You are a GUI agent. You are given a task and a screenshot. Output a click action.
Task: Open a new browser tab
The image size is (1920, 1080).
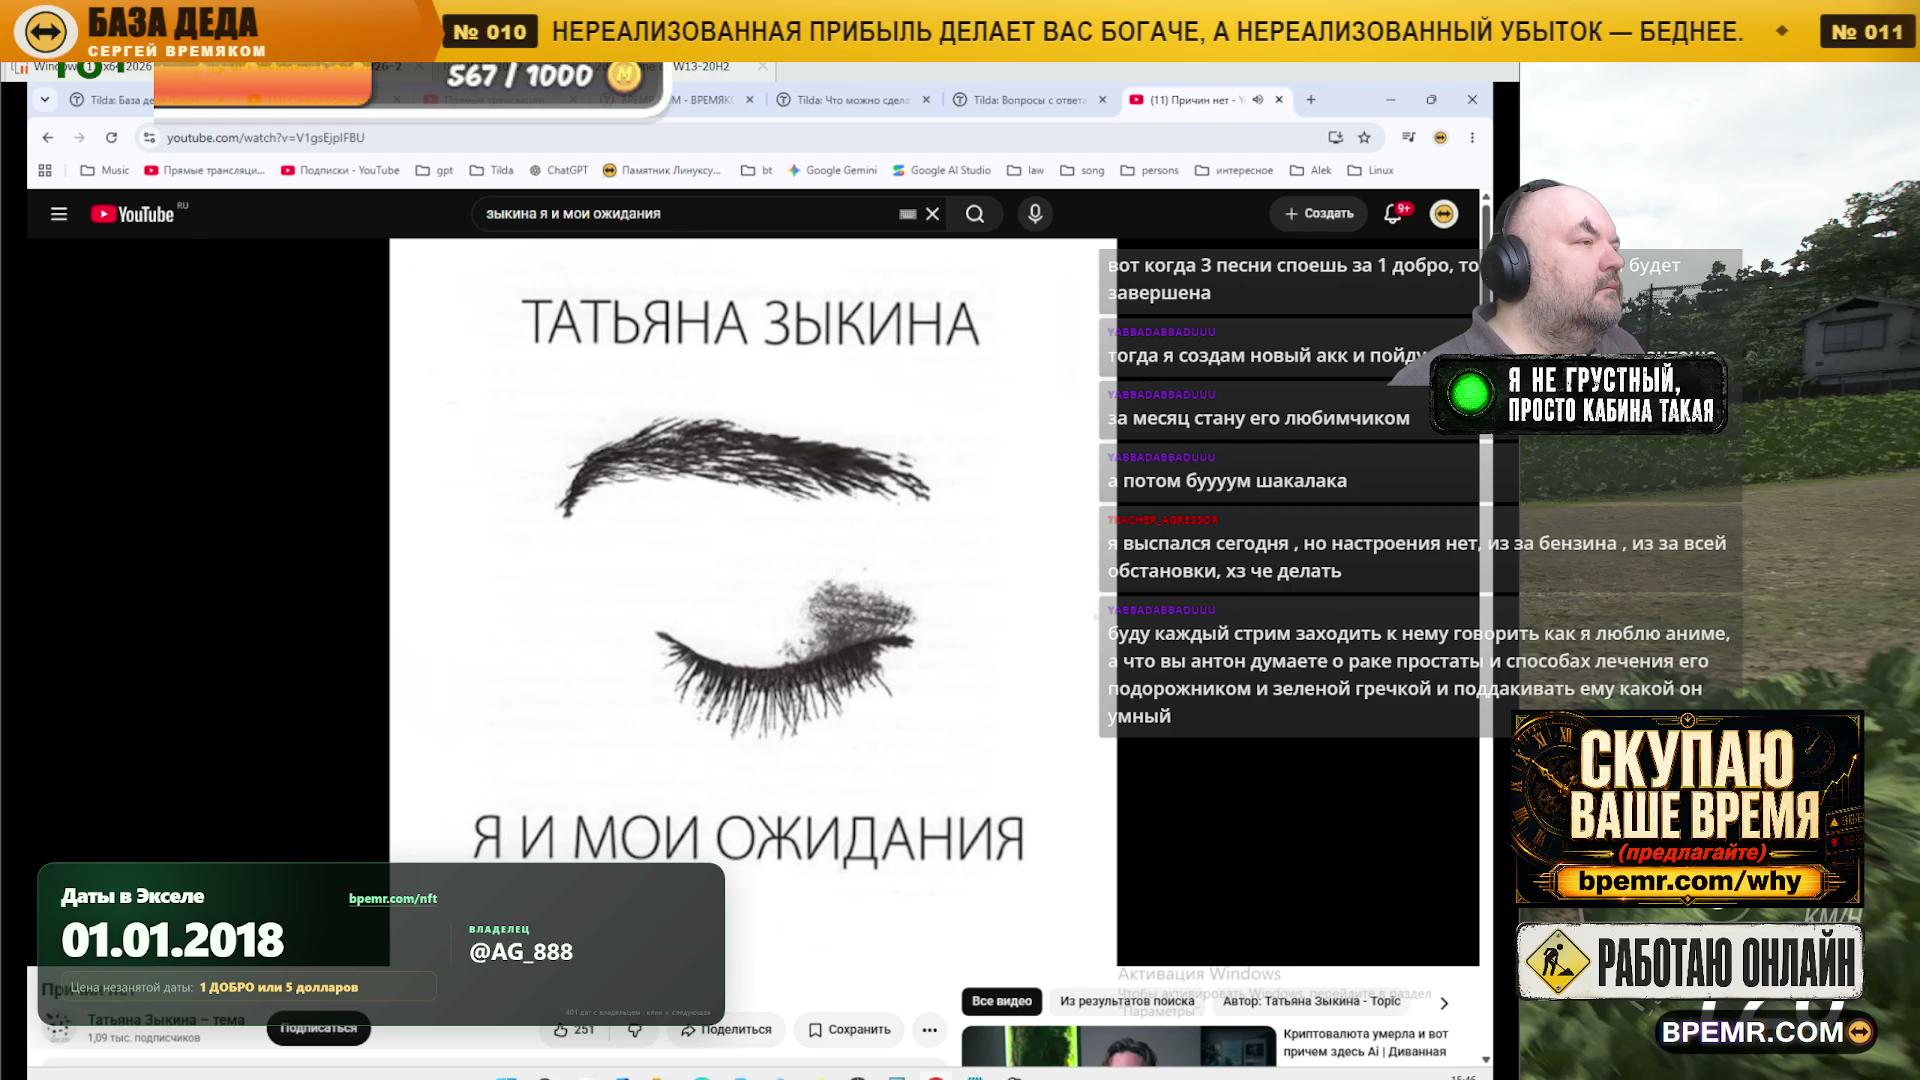point(1311,100)
